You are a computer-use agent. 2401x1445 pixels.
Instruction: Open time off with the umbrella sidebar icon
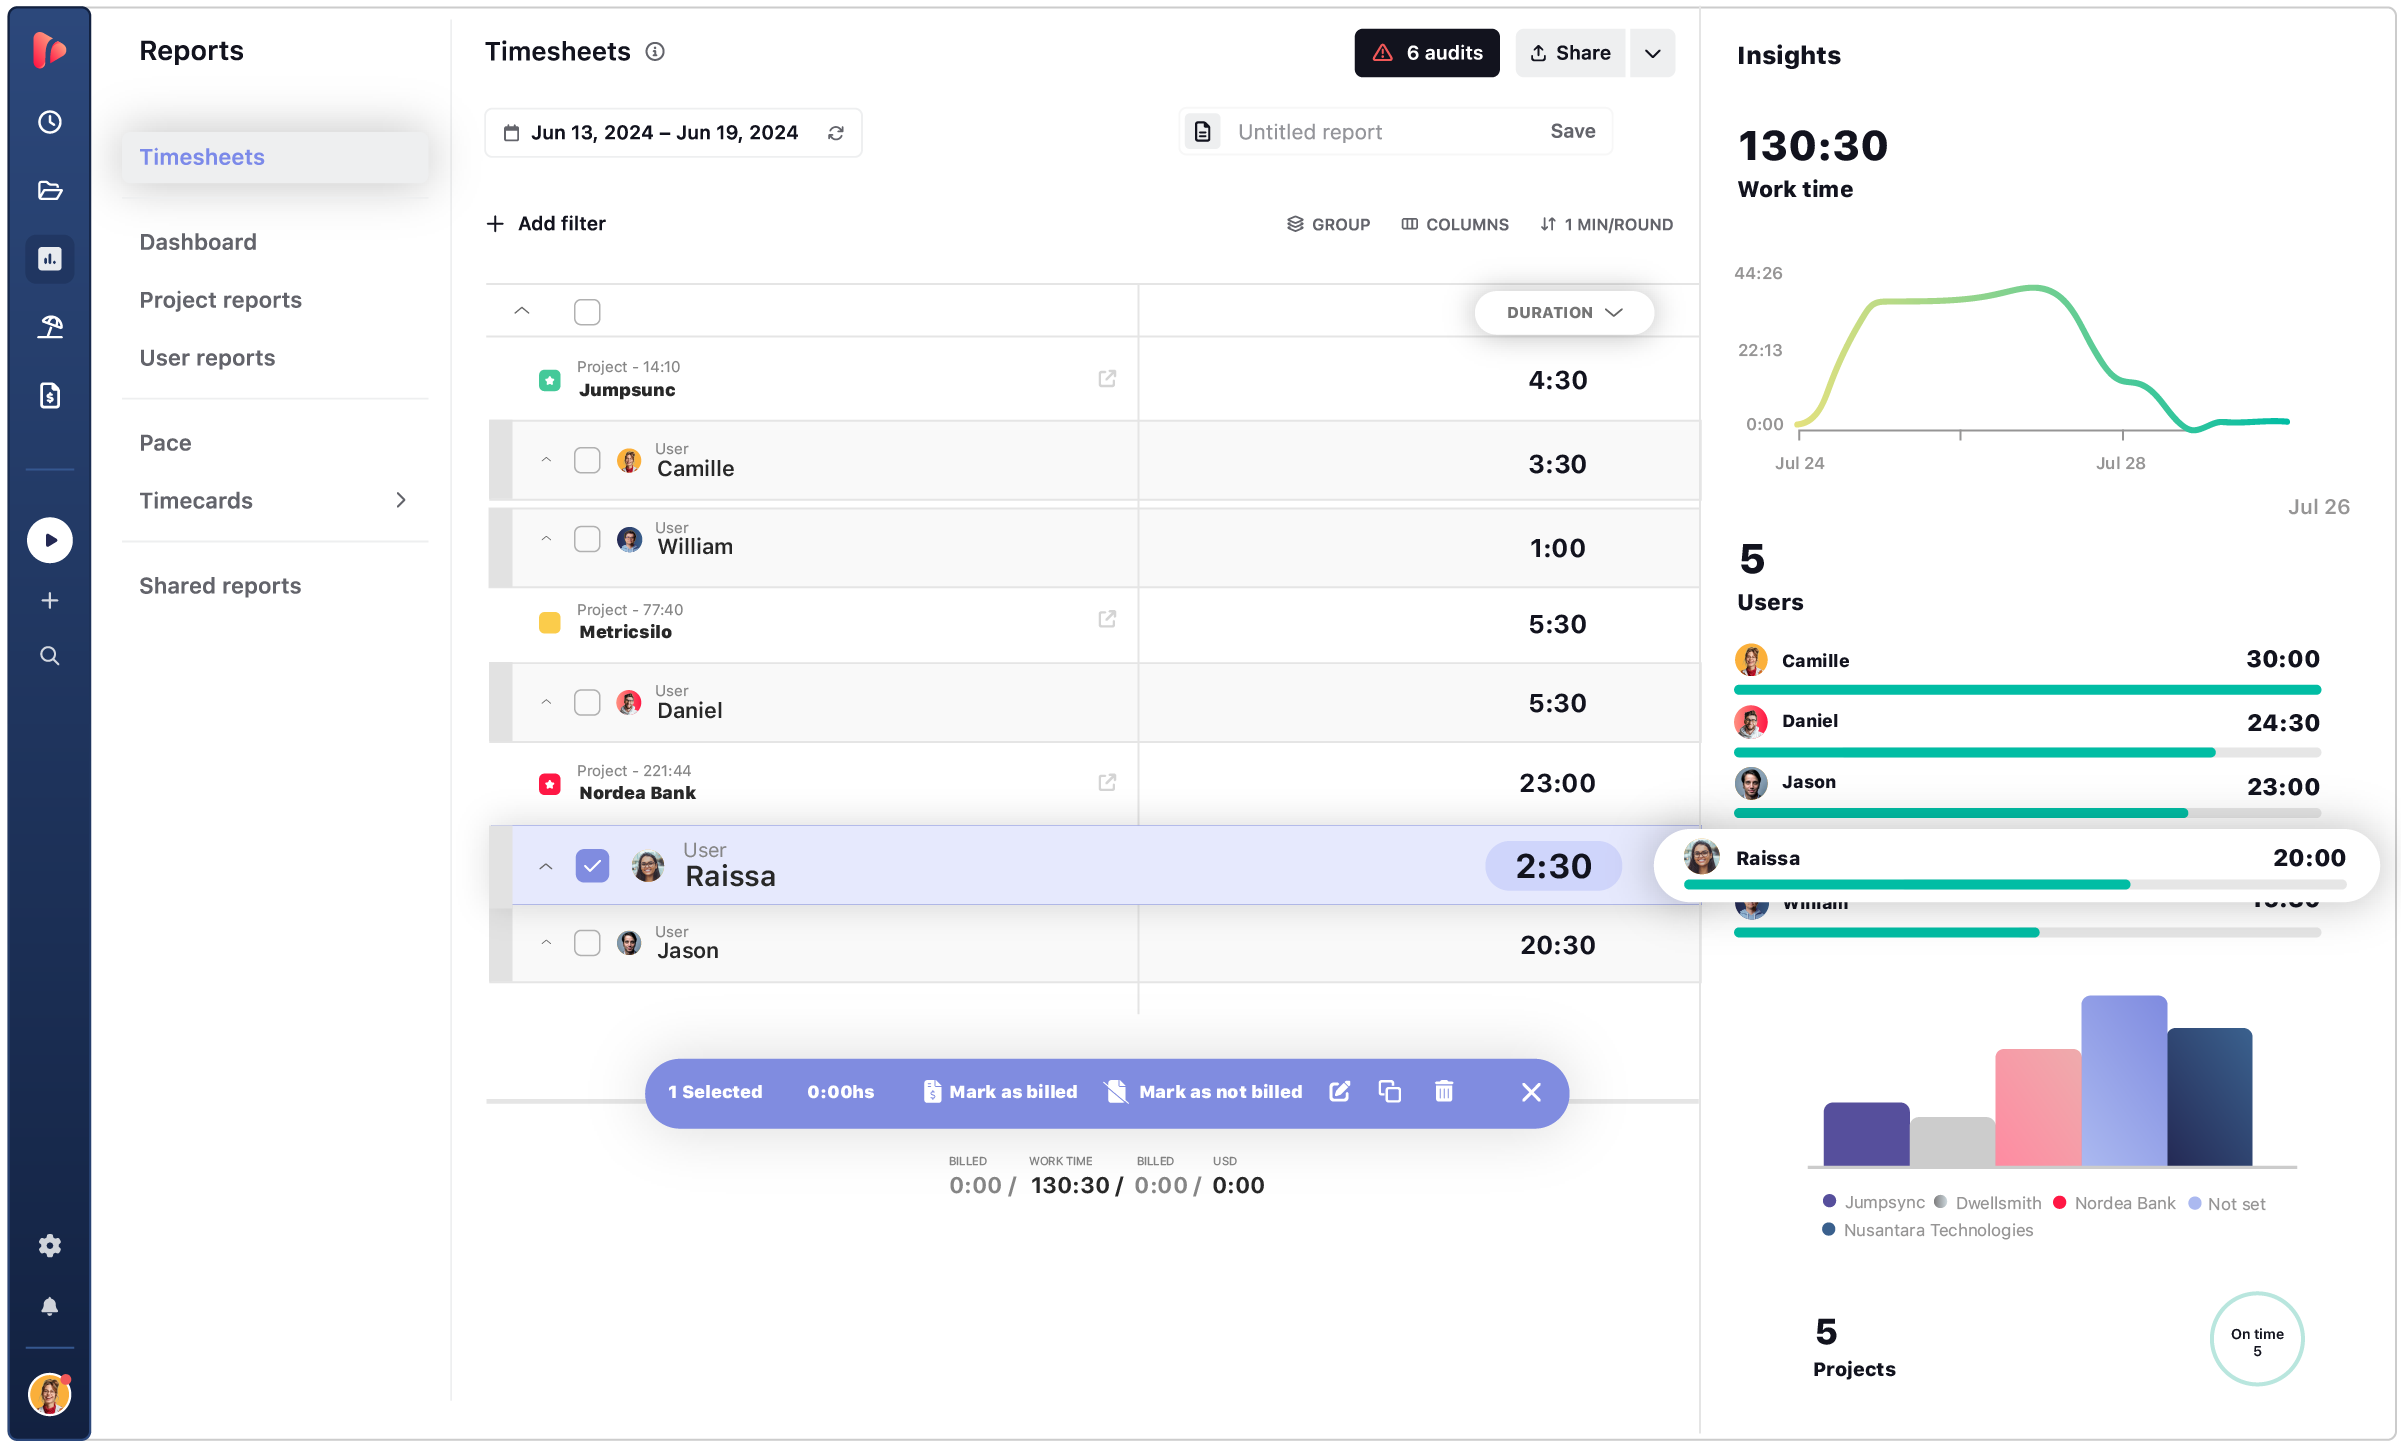tap(49, 326)
